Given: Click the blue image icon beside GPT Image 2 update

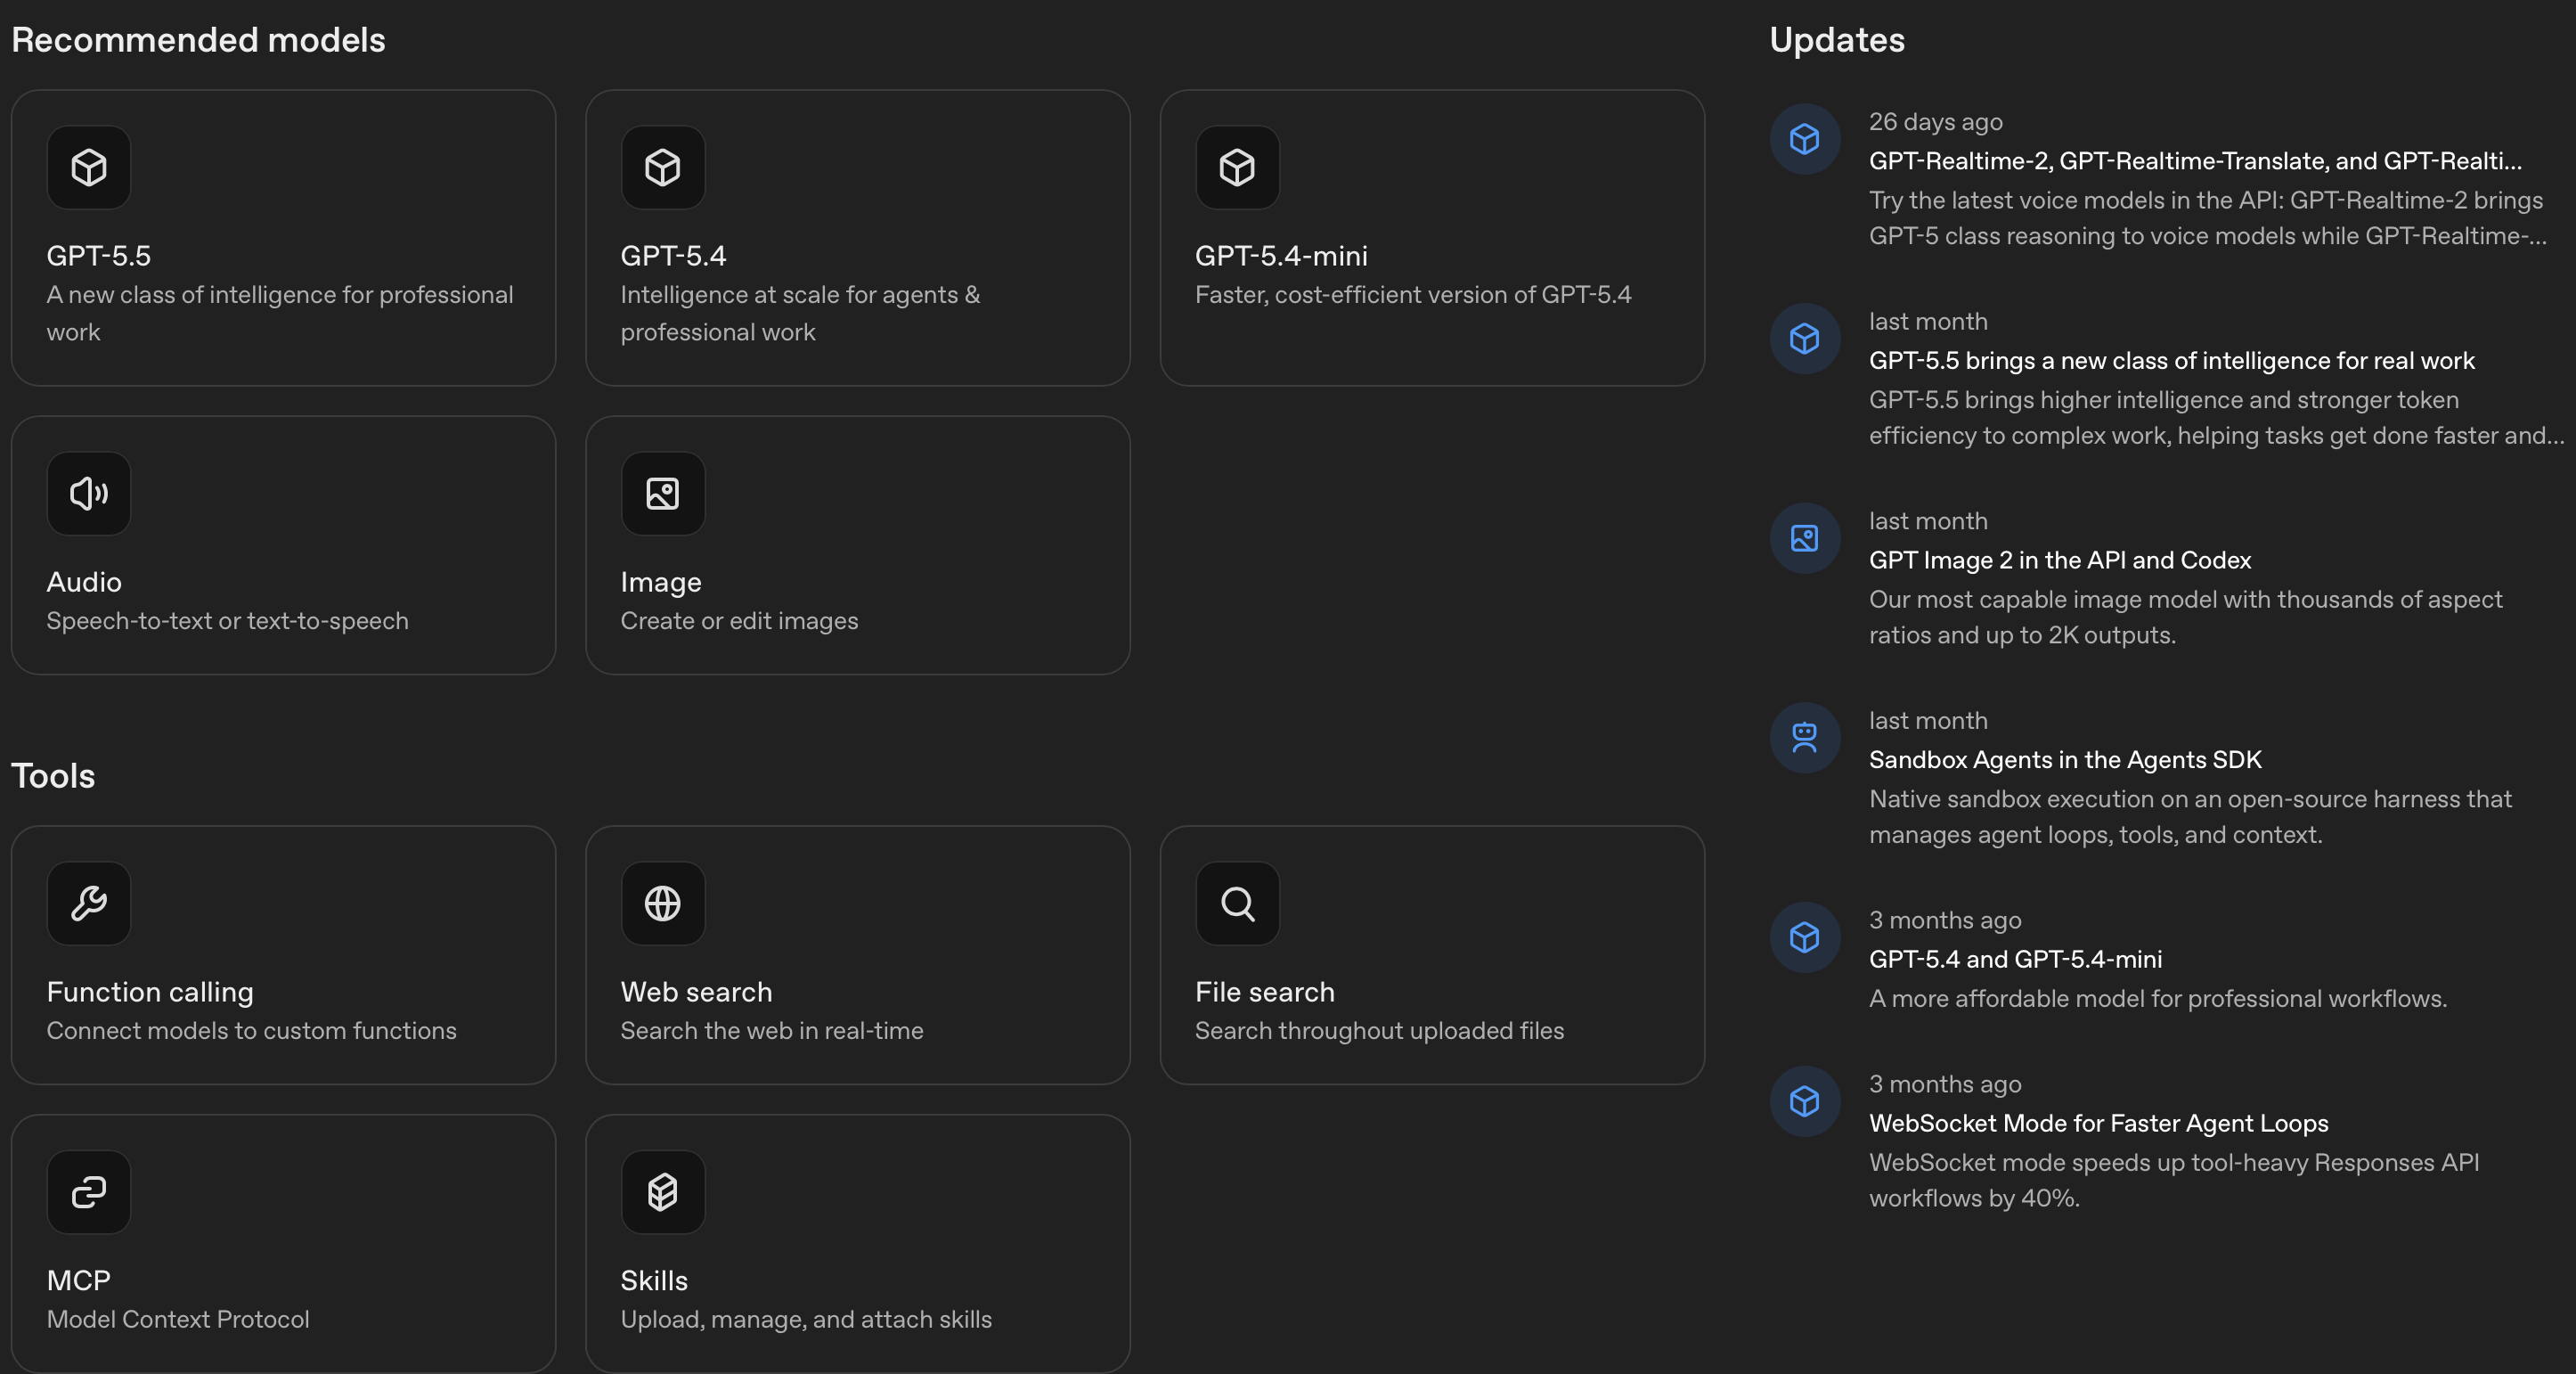Looking at the screenshot, I should [1805, 538].
